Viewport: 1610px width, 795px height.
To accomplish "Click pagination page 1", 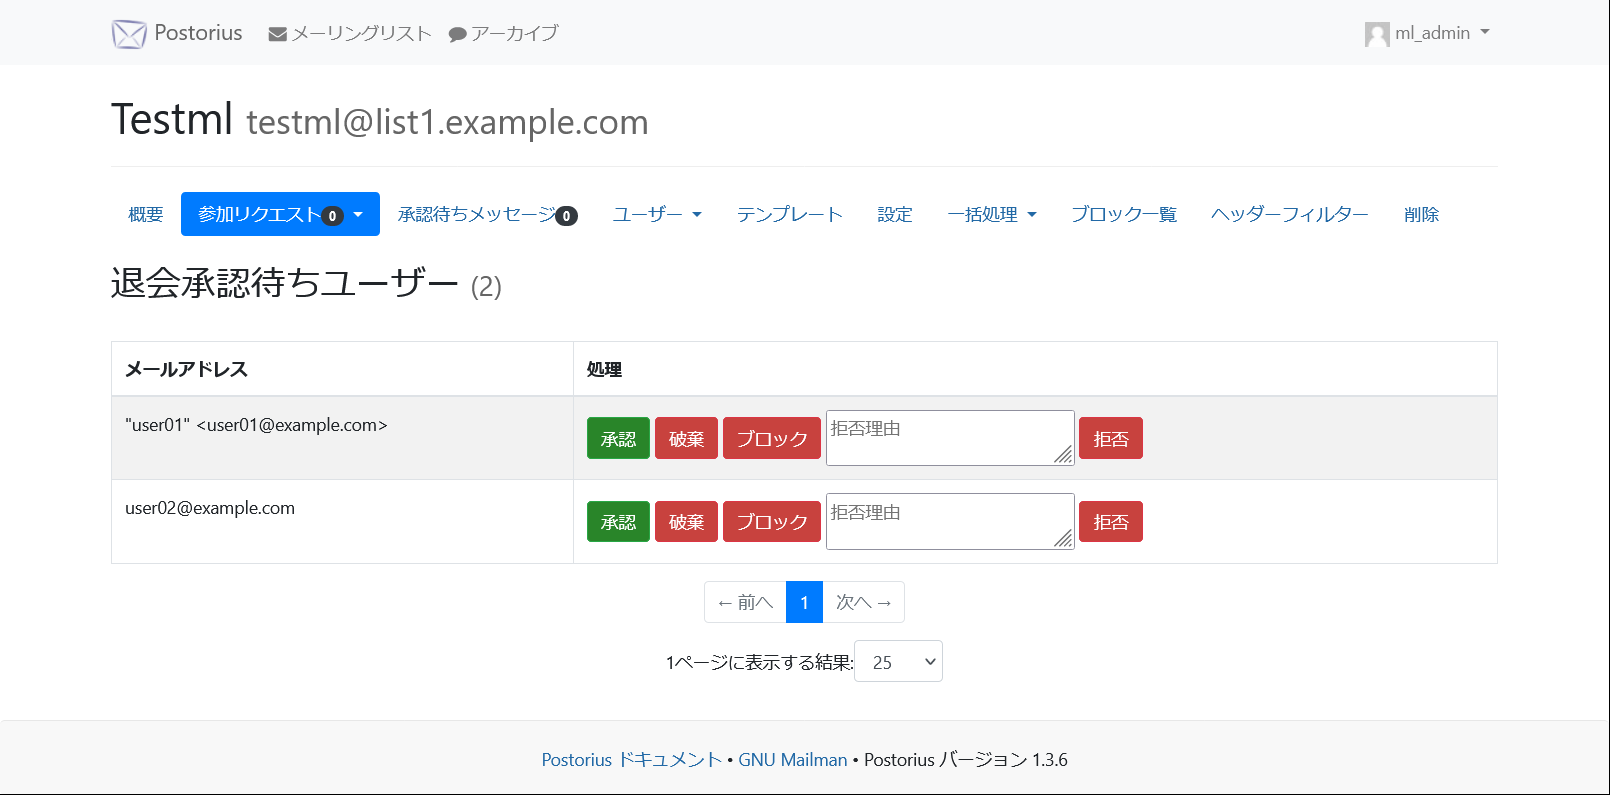I will (x=804, y=602).
